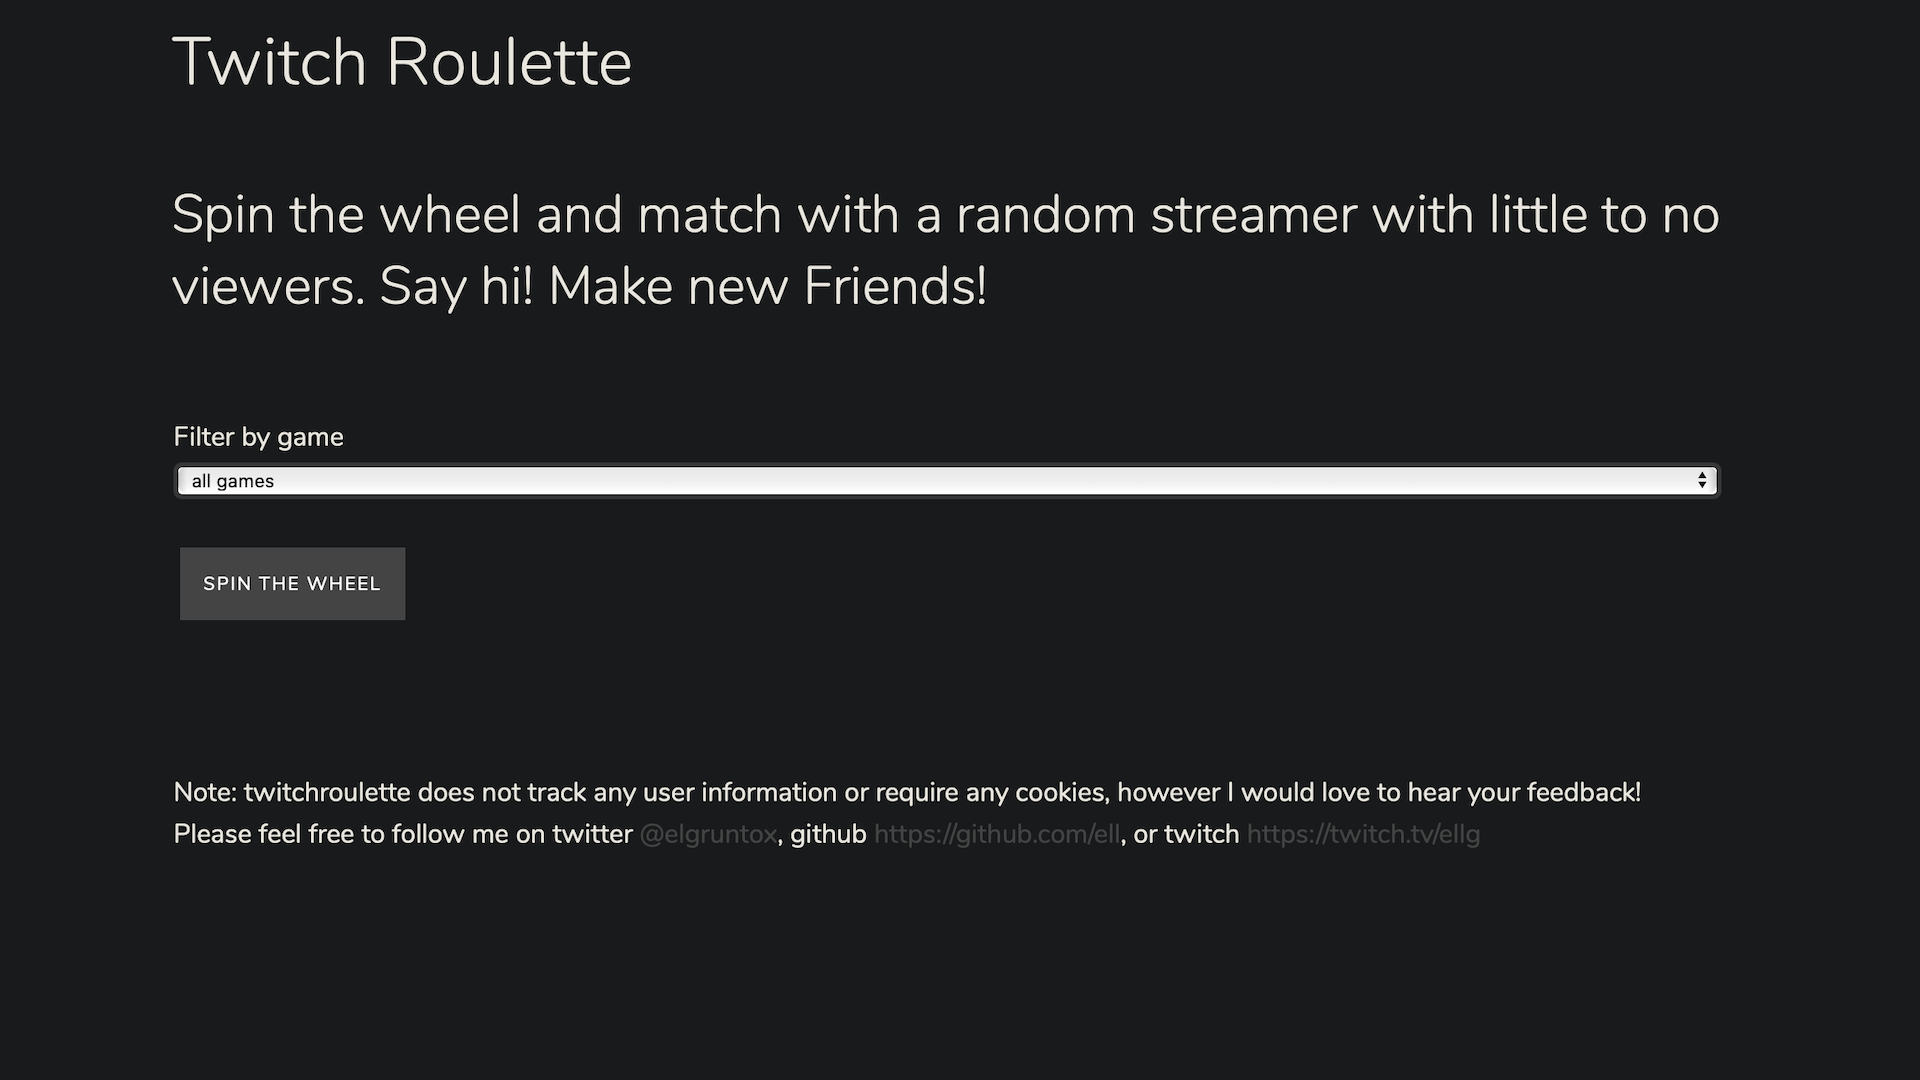Click the word 'streamer' in the tagline
The width and height of the screenshot is (1920, 1080).
(x=1253, y=215)
